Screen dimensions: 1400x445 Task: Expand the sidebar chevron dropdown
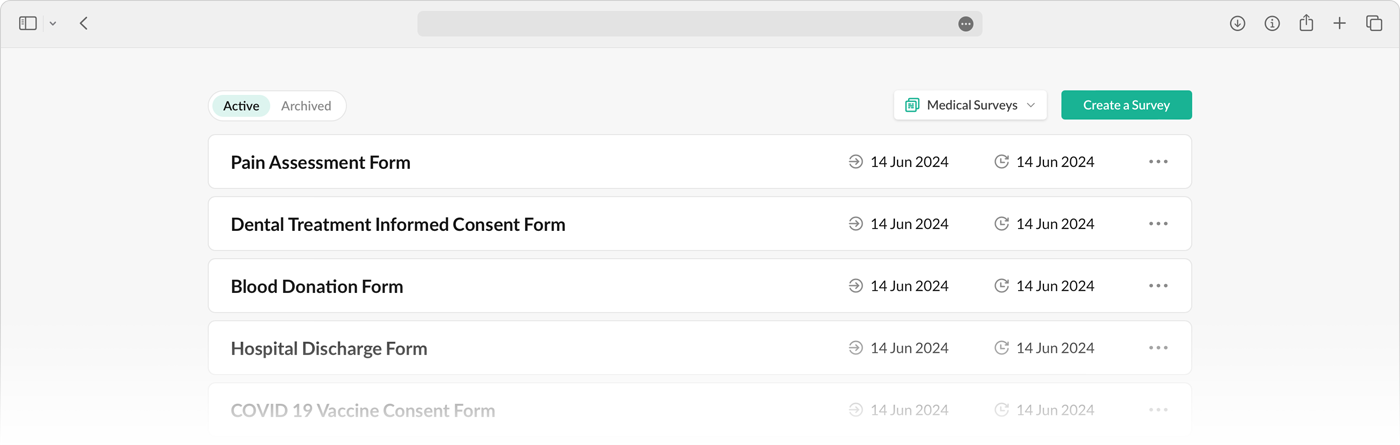53,23
